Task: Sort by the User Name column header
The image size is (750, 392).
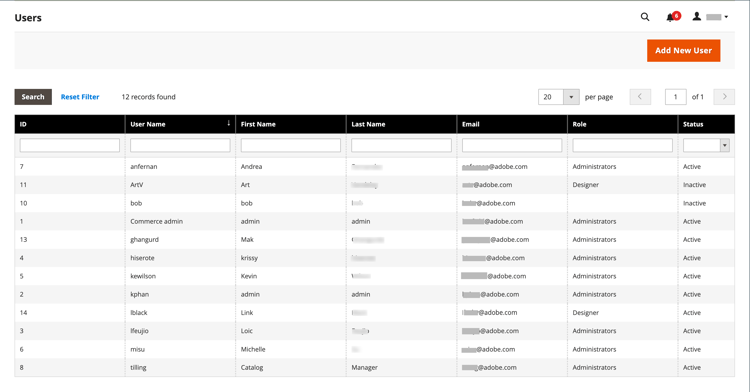Action: [x=180, y=124]
